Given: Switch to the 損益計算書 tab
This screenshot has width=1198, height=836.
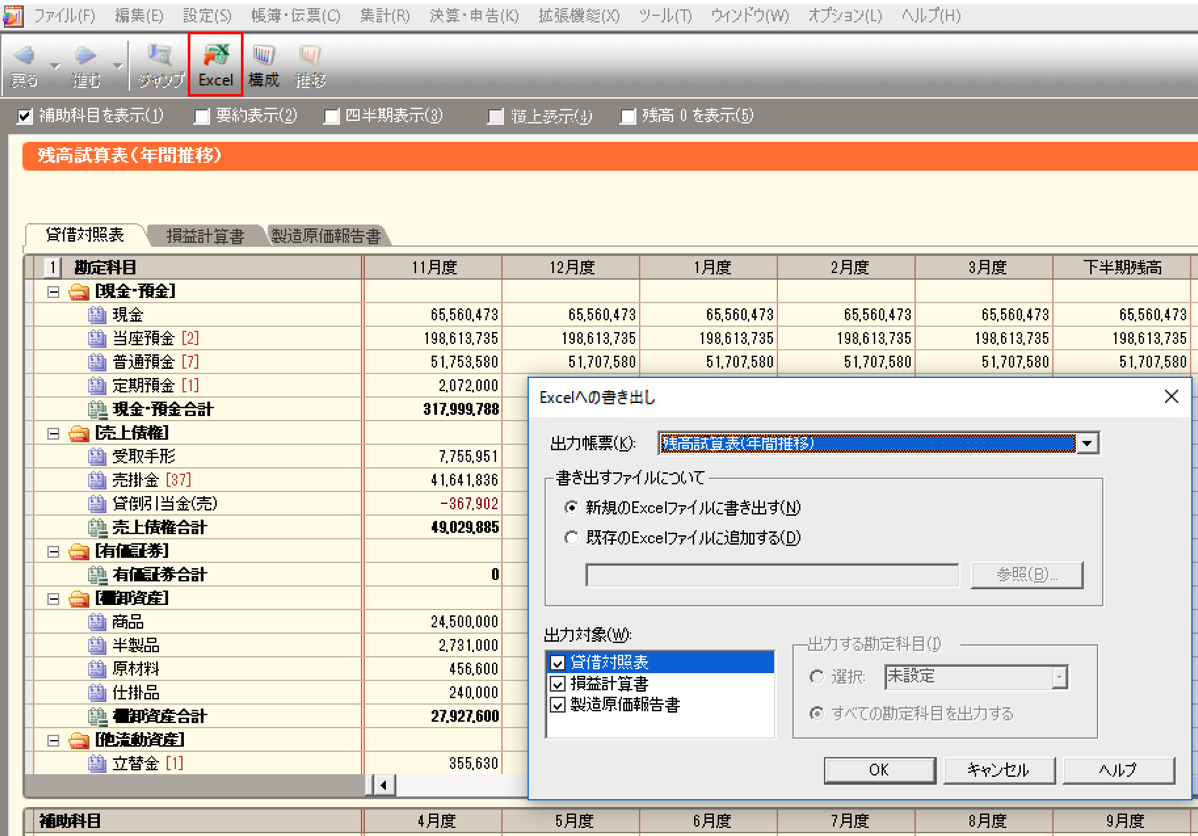Looking at the screenshot, I should click(x=205, y=236).
